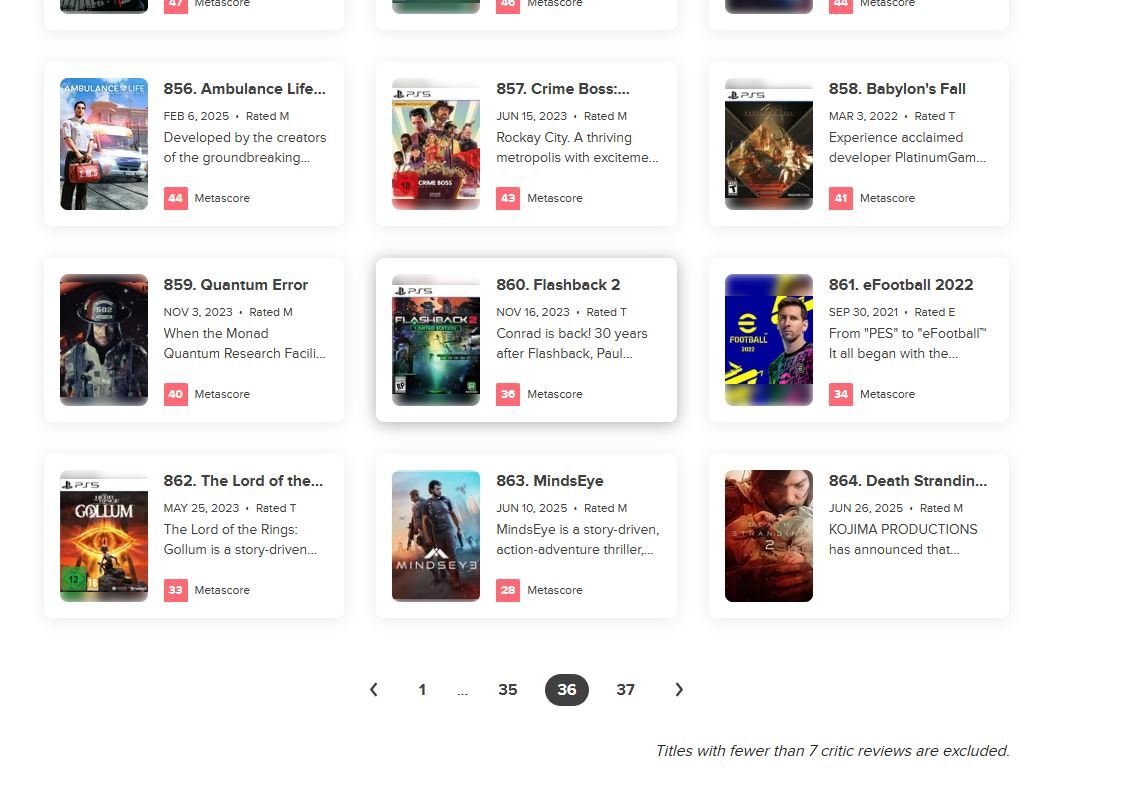Open the Flashback 2 cover thumbnail
This screenshot has width=1124, height=807.
pos(436,340)
